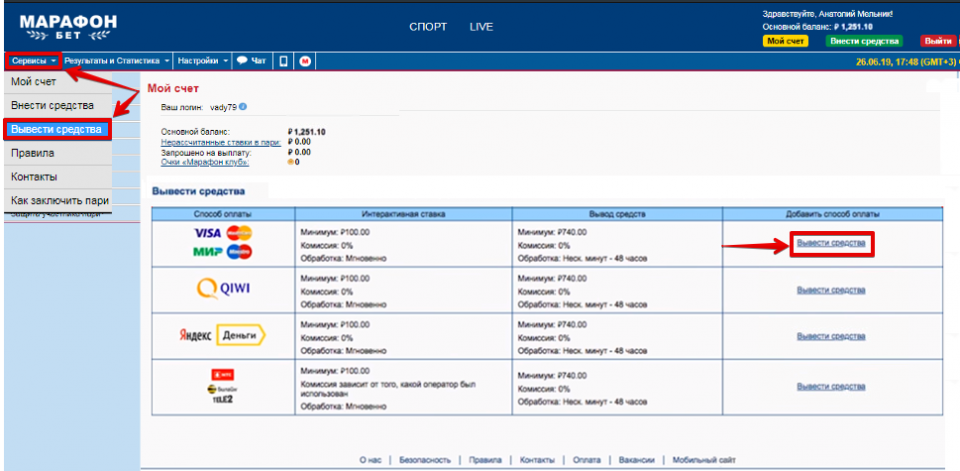Select Мой счет in the Сервисы menu
The image size is (960, 471).
point(58,81)
